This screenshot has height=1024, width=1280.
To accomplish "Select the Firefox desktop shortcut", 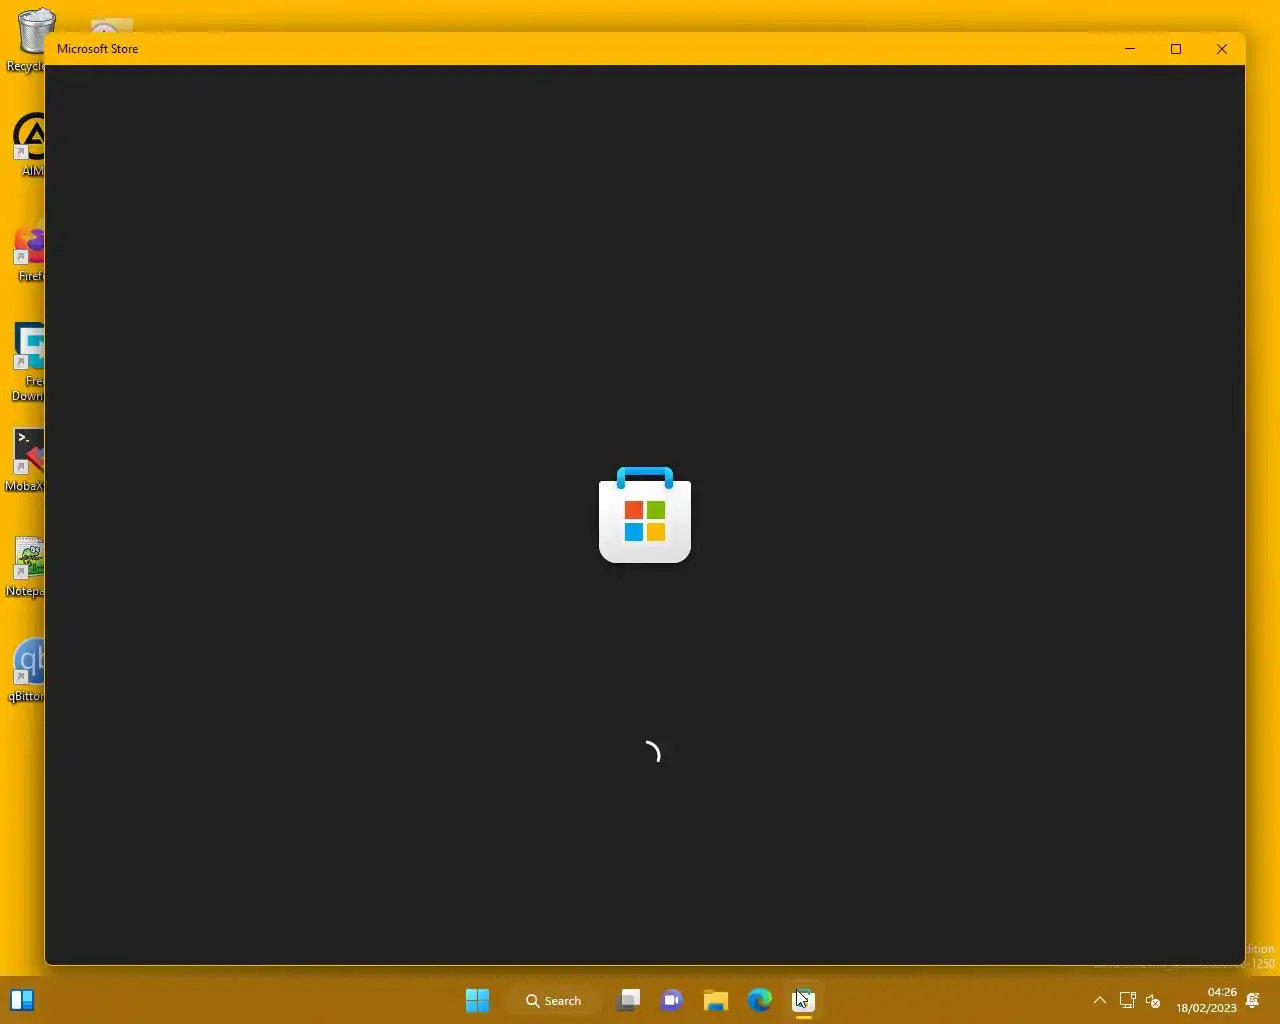I will pyautogui.click(x=30, y=250).
